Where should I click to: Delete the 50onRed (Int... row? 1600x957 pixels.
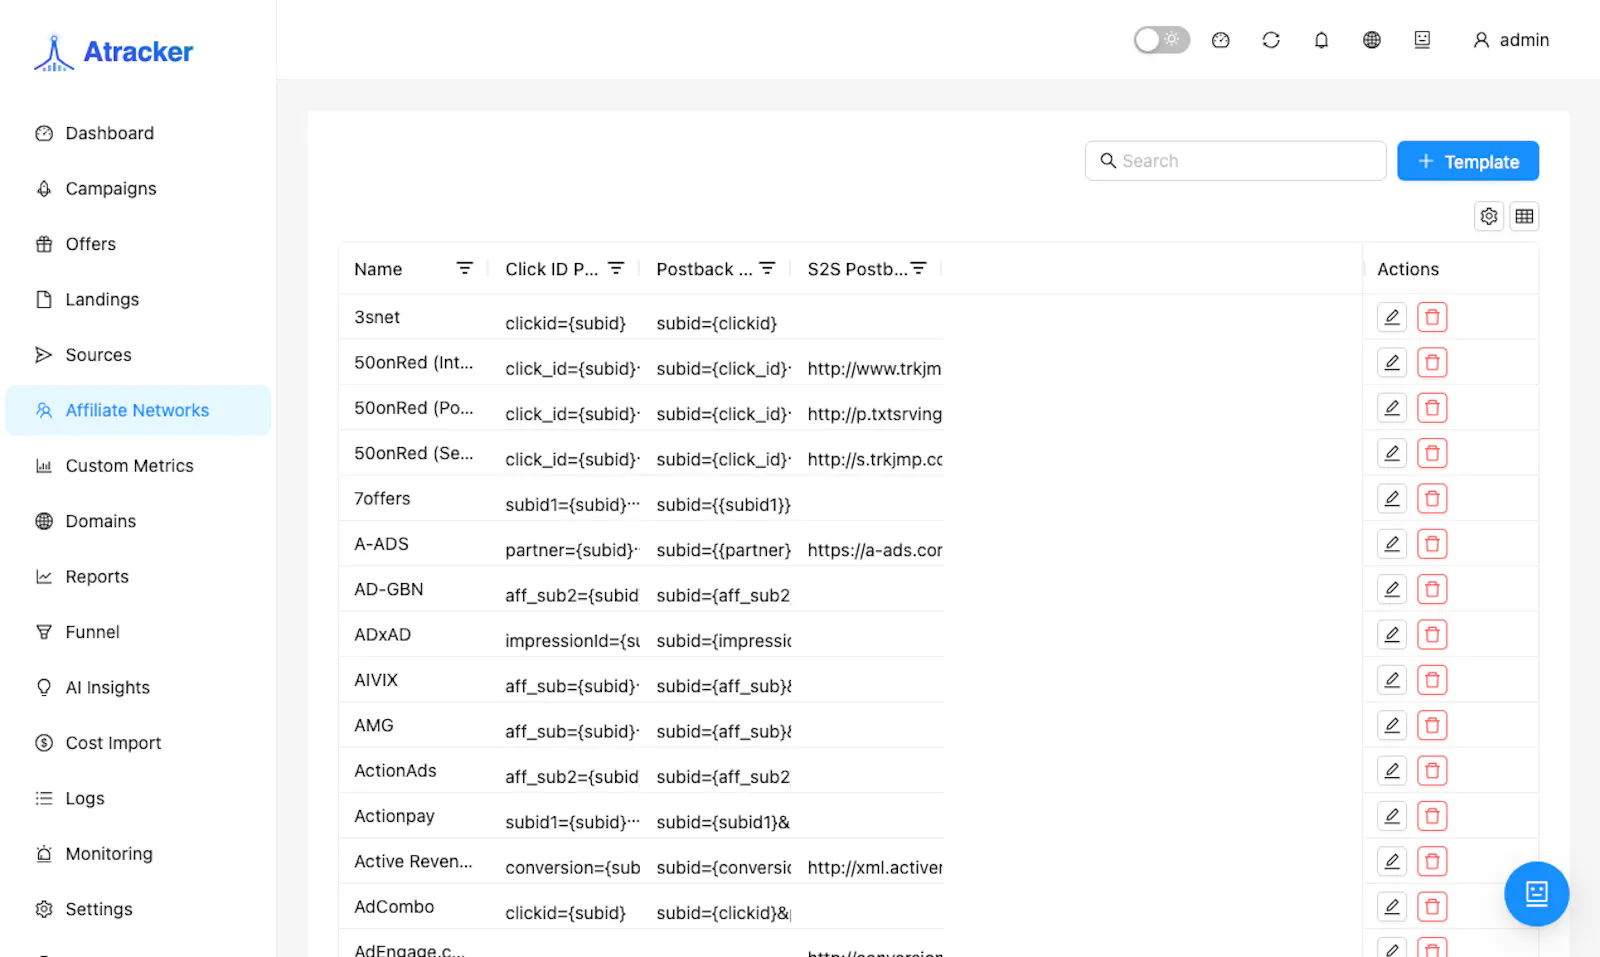[1432, 362]
